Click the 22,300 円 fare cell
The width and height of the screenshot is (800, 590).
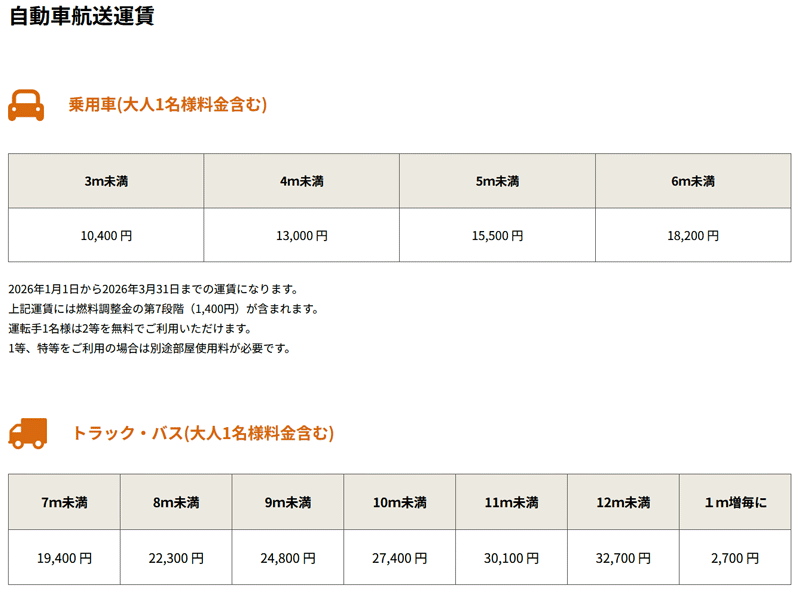176,558
